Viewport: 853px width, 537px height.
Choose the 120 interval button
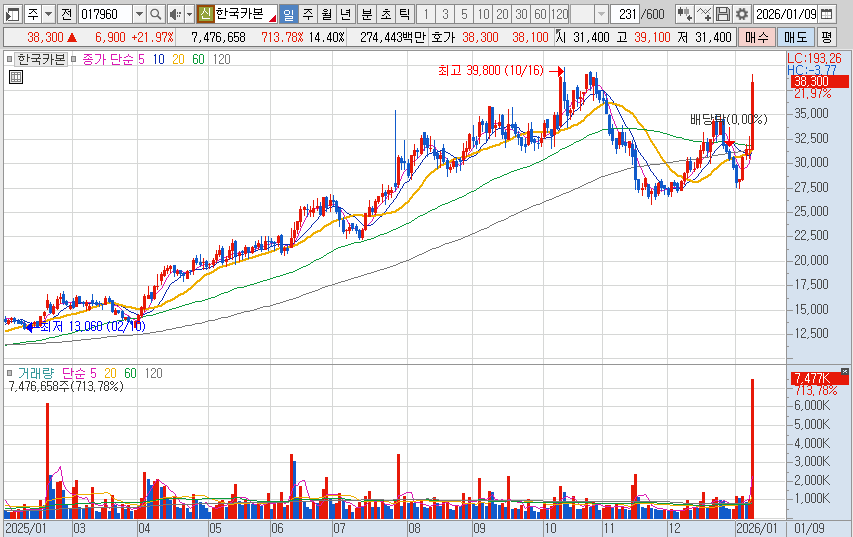(559, 14)
